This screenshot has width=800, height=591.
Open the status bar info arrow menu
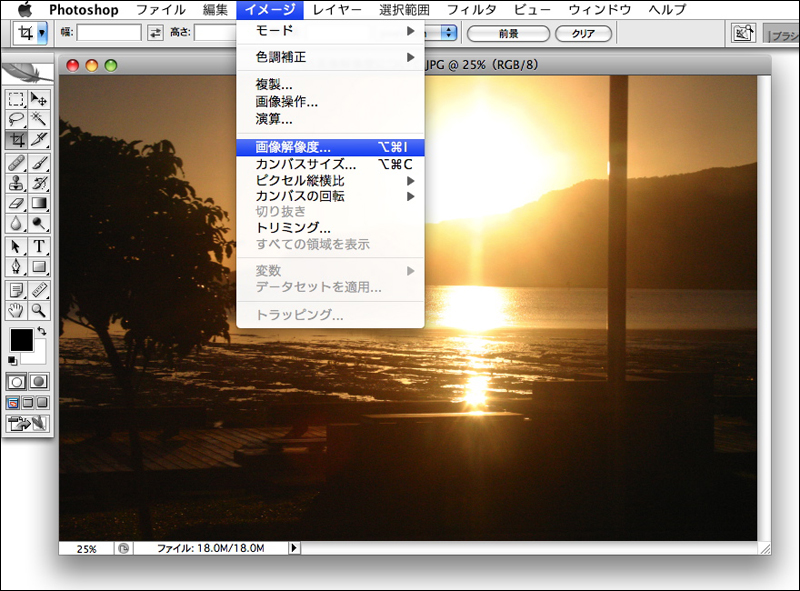click(294, 548)
